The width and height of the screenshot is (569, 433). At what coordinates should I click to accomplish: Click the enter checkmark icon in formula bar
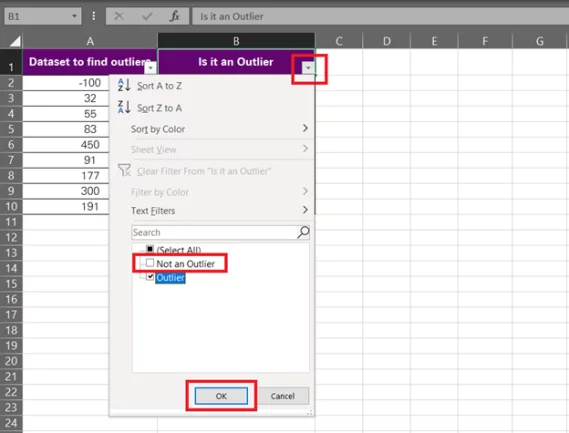[147, 16]
